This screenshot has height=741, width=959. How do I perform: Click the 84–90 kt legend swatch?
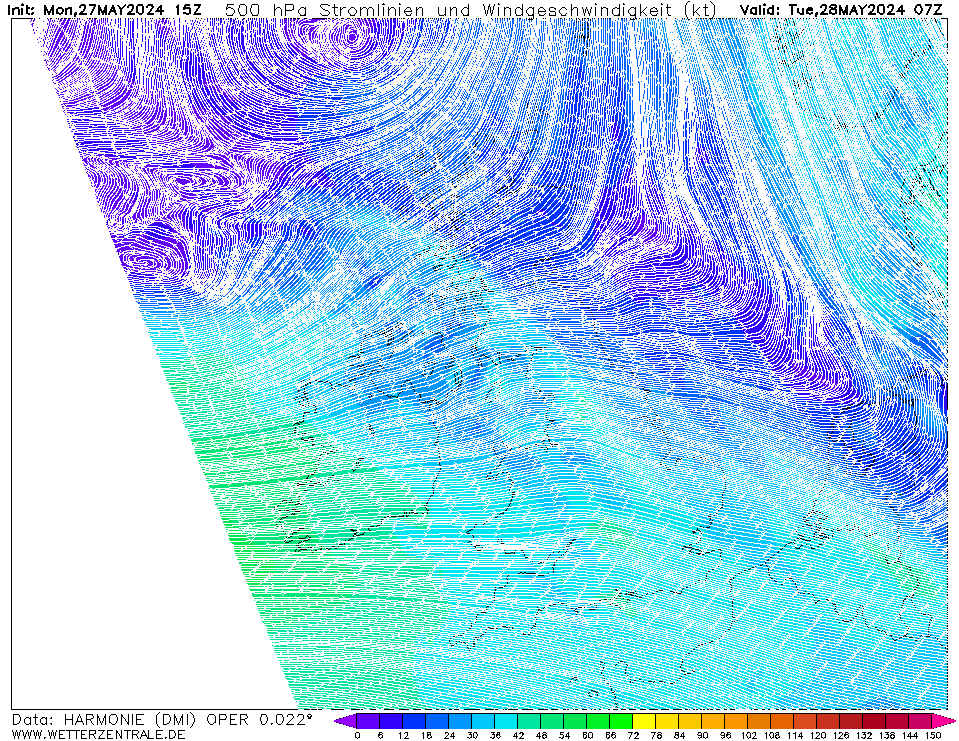(691, 721)
